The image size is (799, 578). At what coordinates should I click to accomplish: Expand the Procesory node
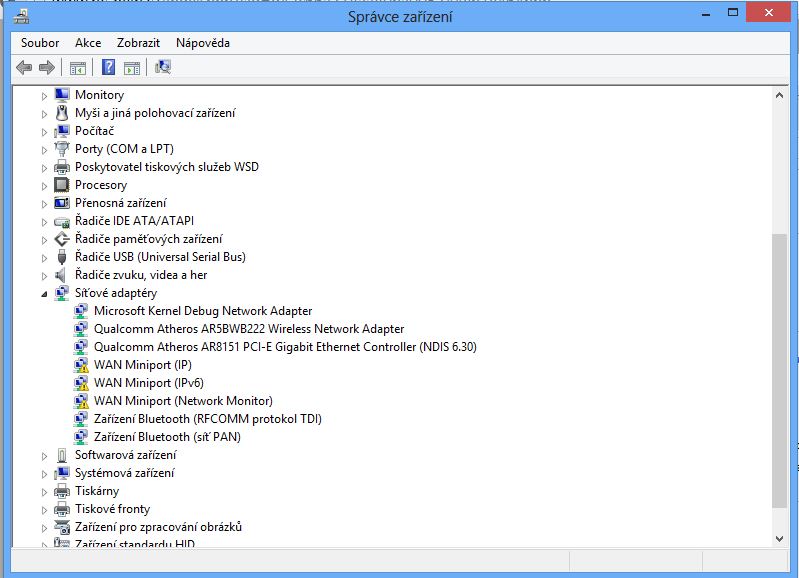pos(44,186)
